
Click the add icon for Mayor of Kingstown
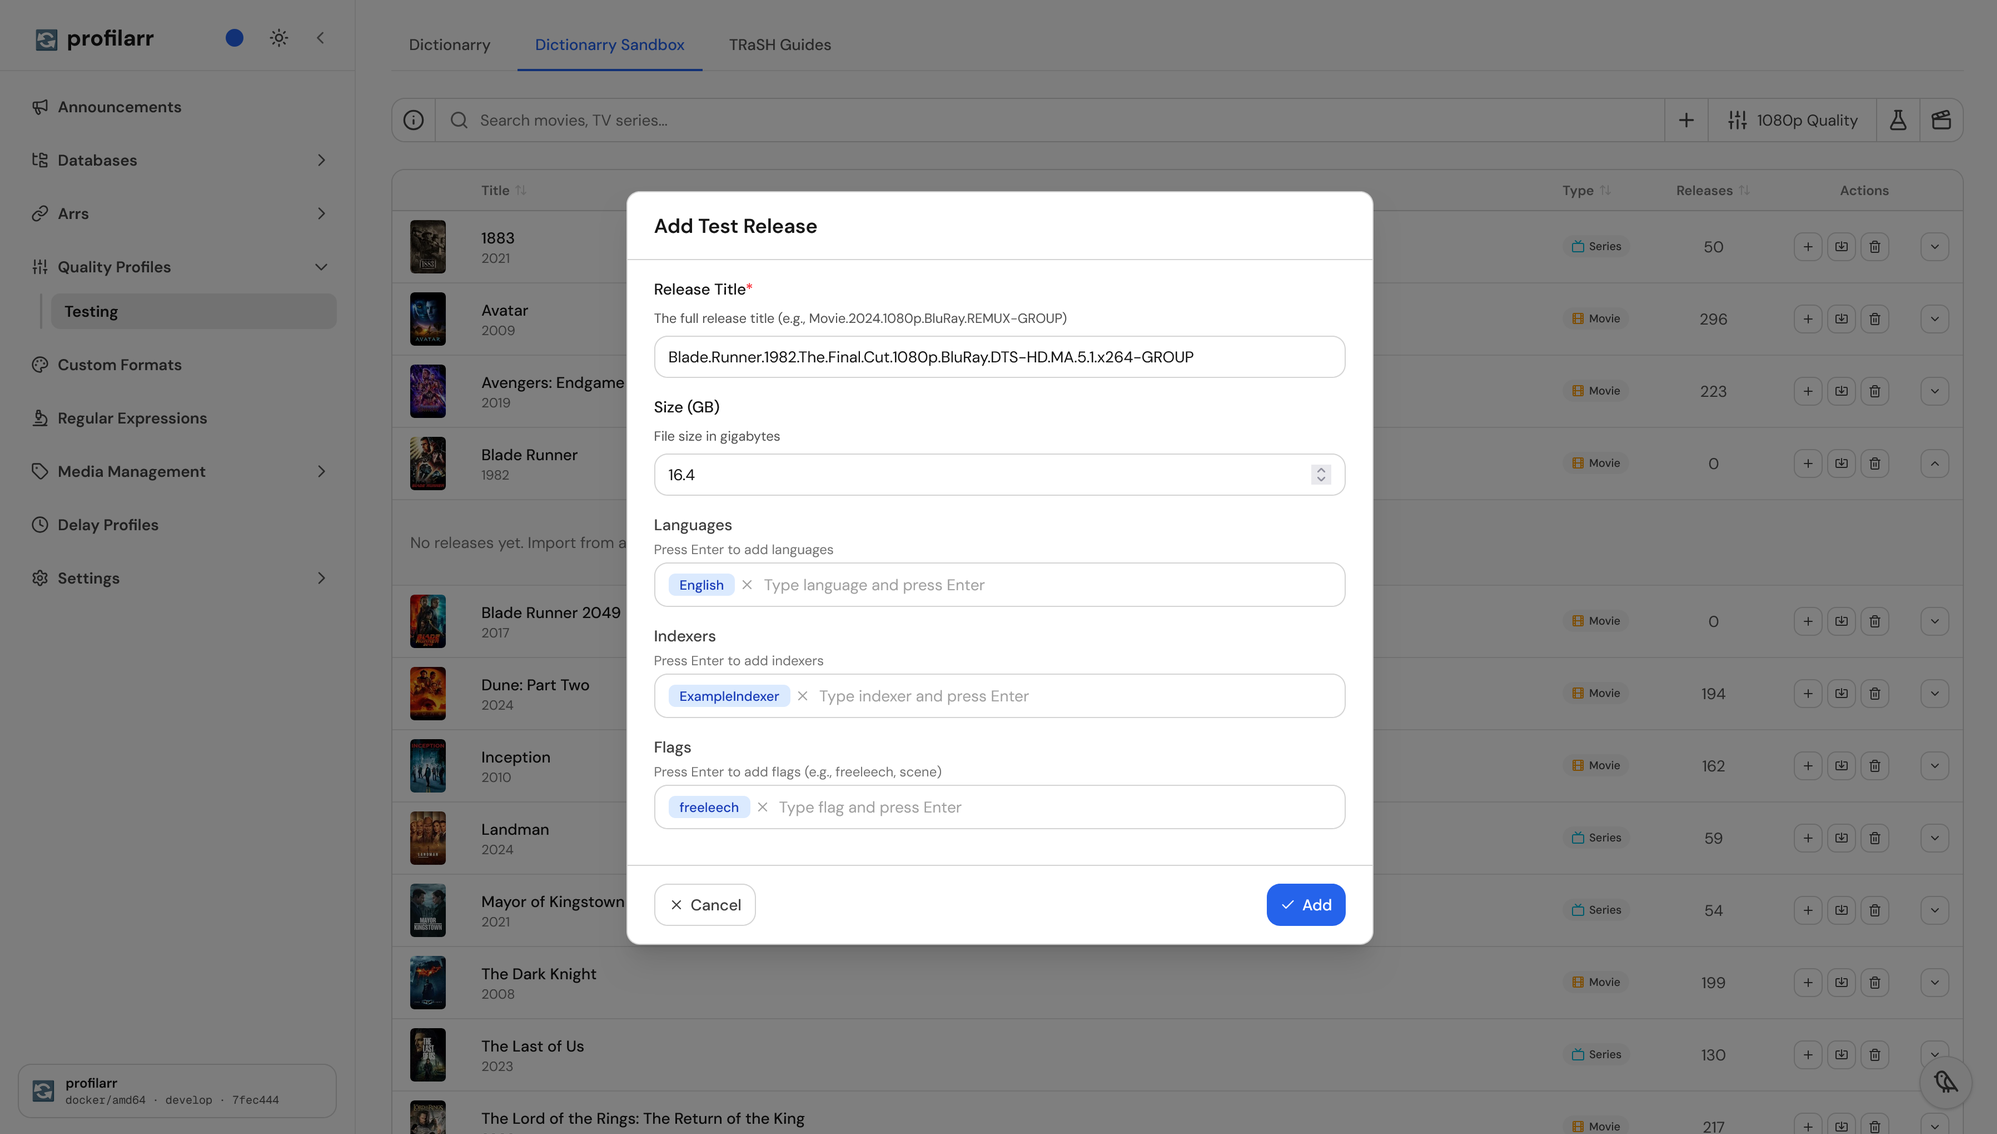click(x=1807, y=910)
